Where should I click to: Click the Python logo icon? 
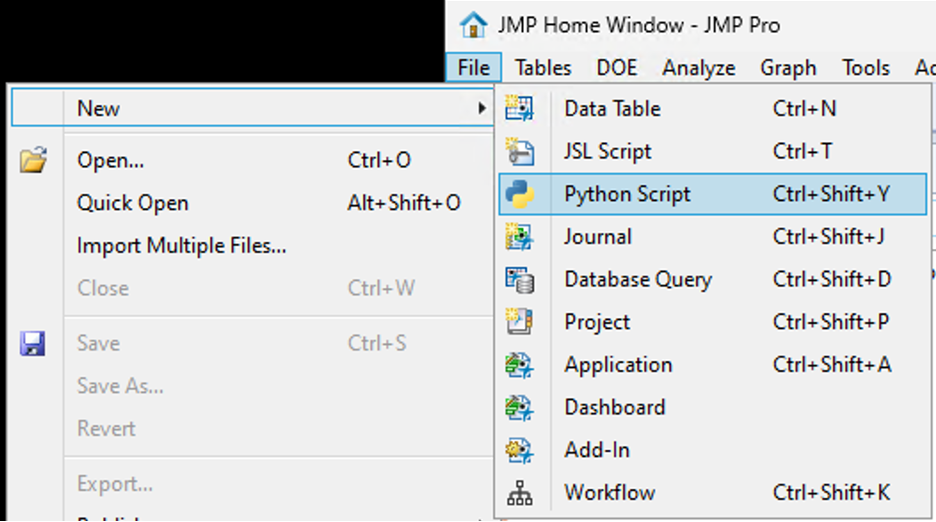pyautogui.click(x=520, y=194)
